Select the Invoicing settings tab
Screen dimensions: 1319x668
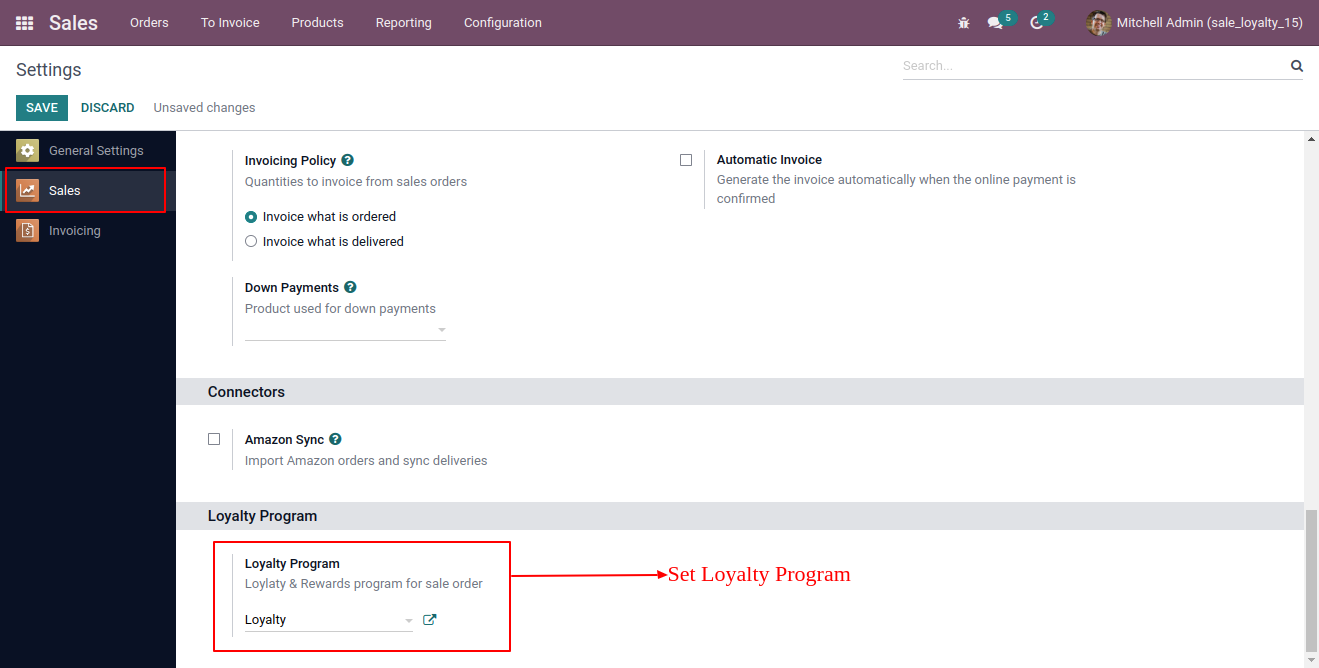(x=88, y=230)
